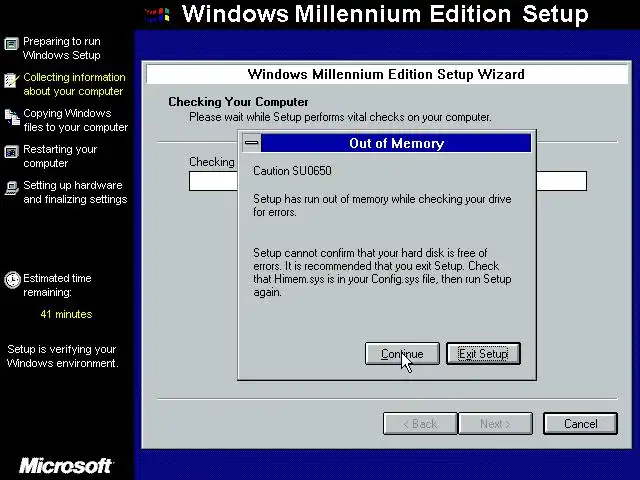Click the greyed-out Next button

coord(496,424)
